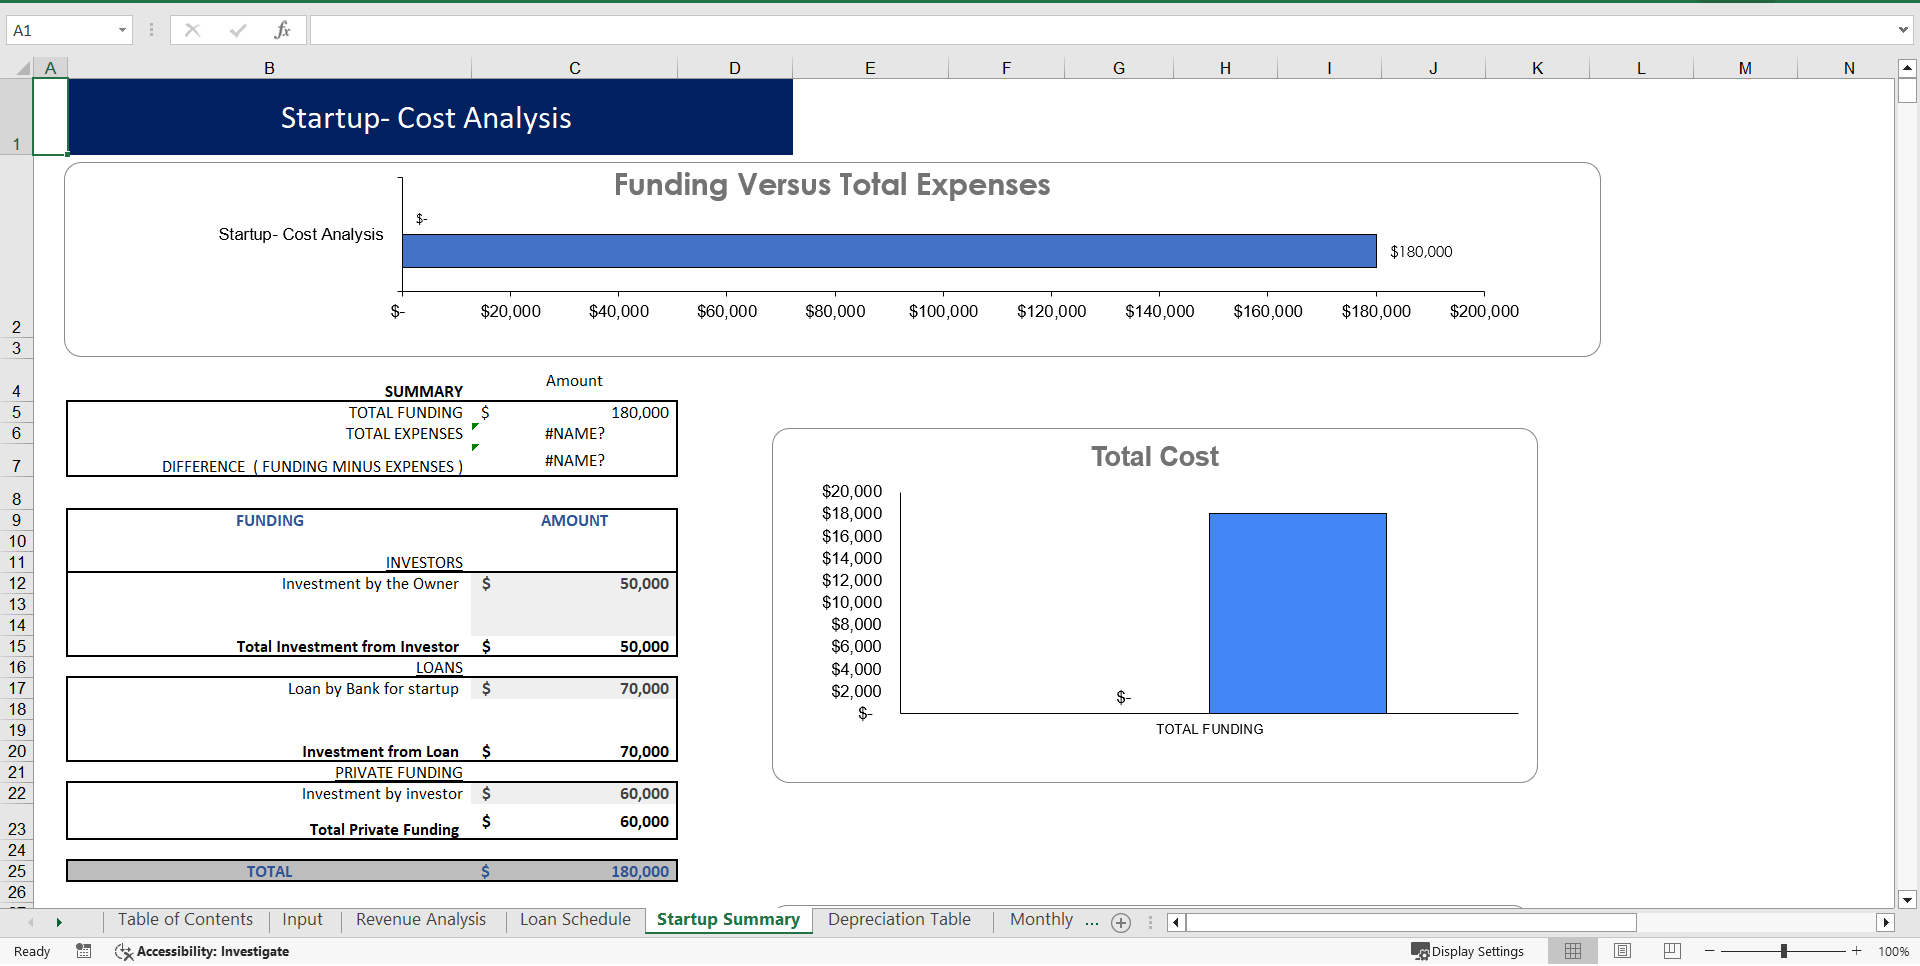Open Display Settings in status bar
Image resolution: width=1920 pixels, height=966 pixels.
(1468, 951)
